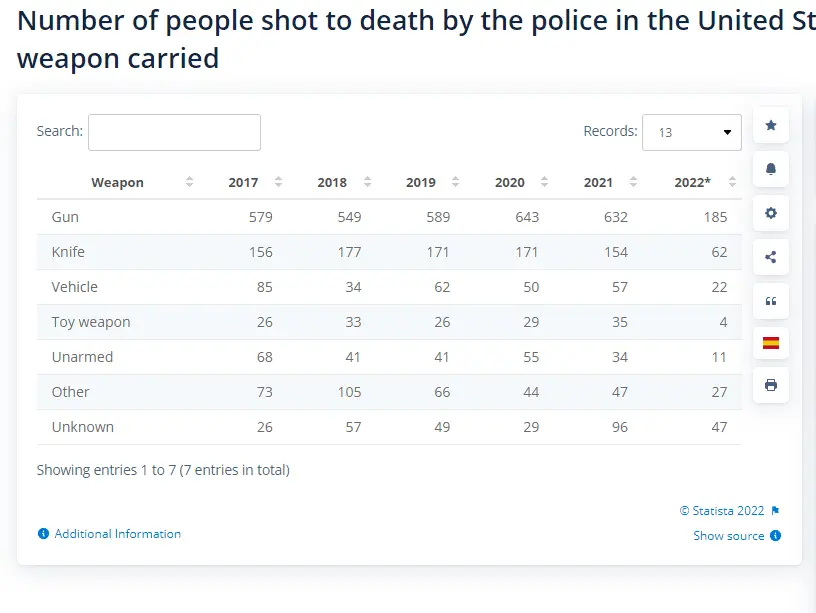816x613 pixels.
Task: Click the Additional Information link
Action: [117, 534]
